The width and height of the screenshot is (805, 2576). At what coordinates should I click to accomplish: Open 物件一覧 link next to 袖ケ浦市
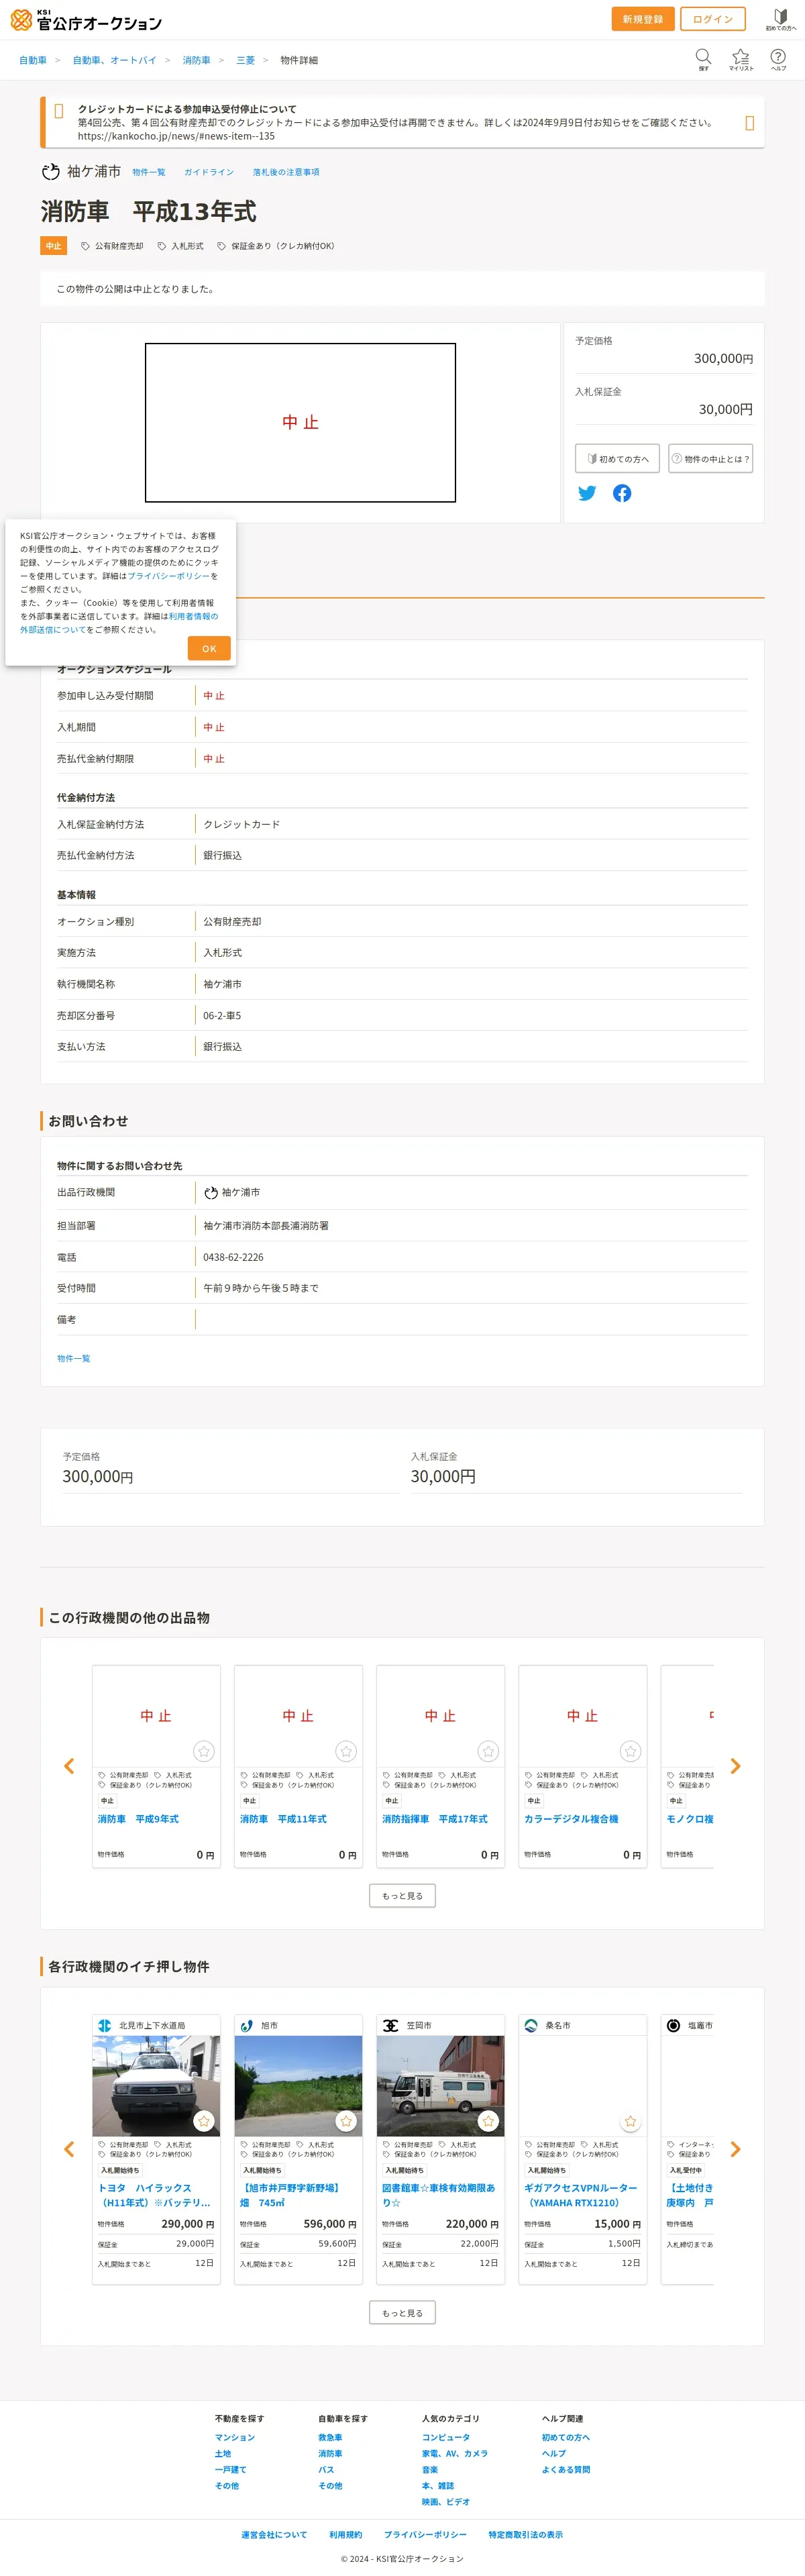click(149, 172)
